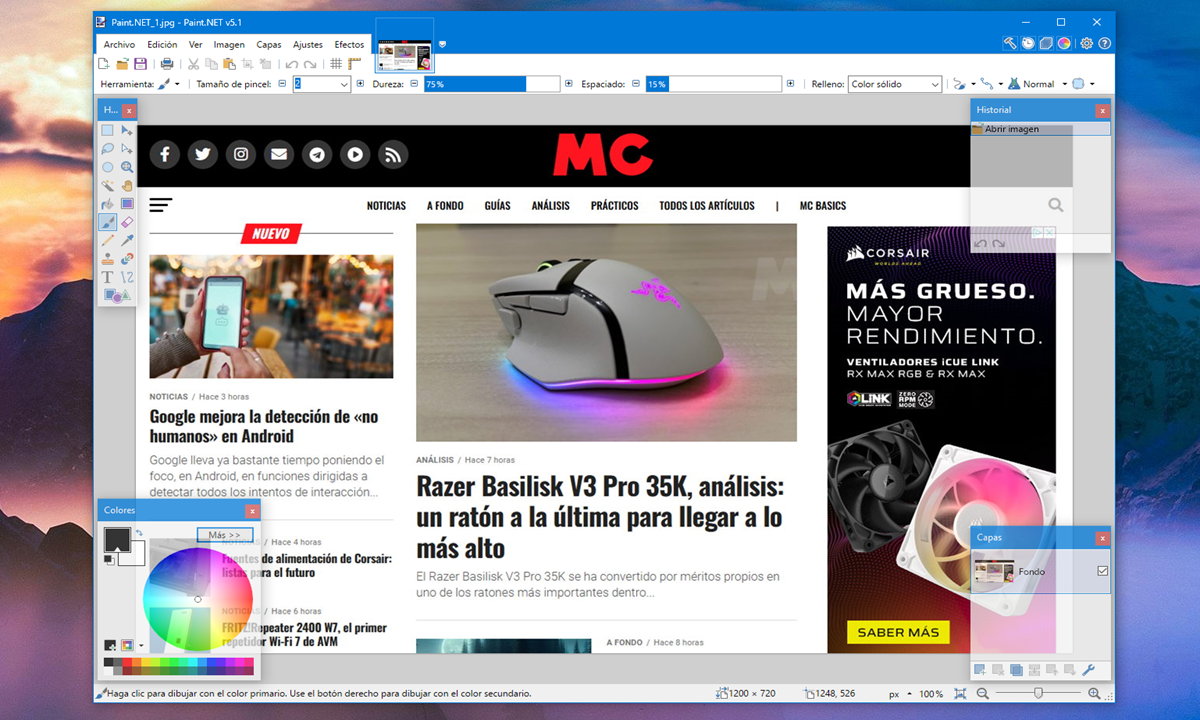Viewport: 1200px width, 720px height.
Task: Select the Eraser tool
Action: coord(127,222)
